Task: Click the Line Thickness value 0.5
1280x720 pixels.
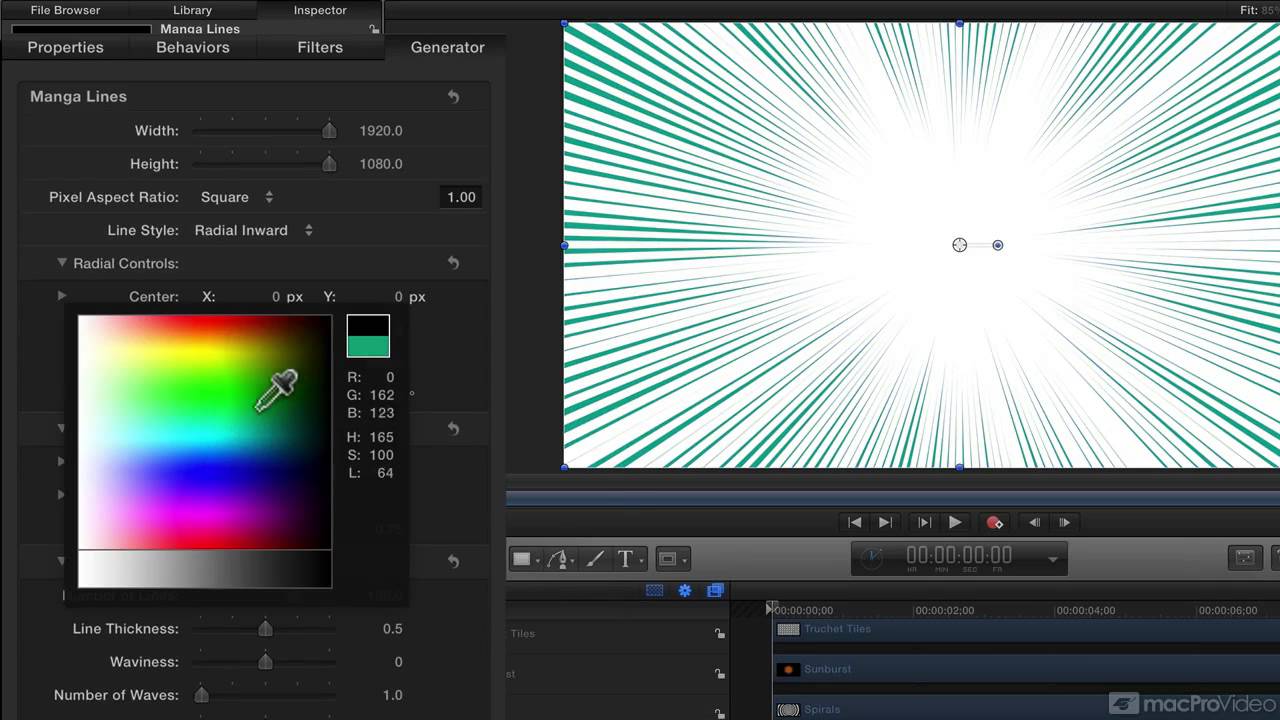Action: (392, 629)
